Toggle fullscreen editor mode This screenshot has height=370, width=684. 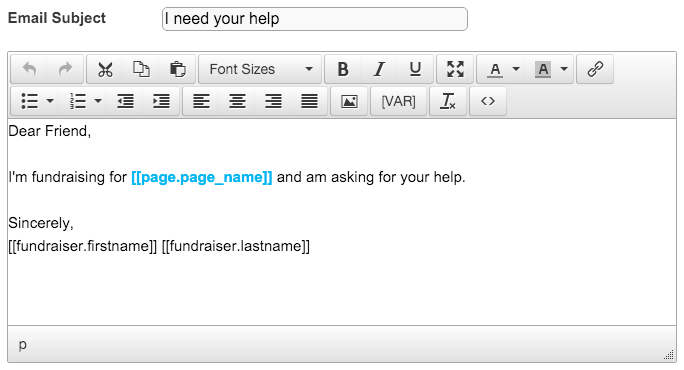(x=455, y=69)
